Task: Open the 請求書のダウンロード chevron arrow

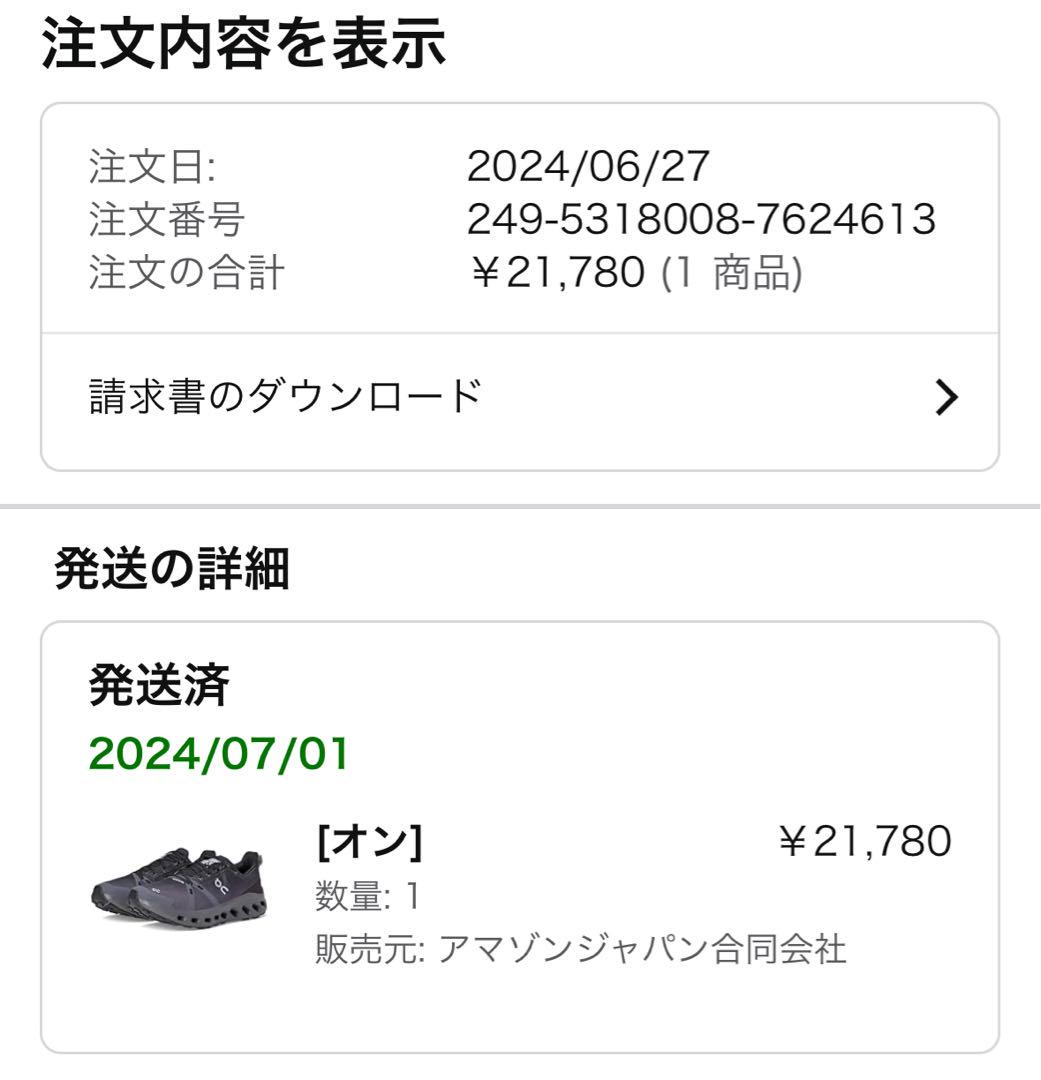Action: tap(947, 397)
